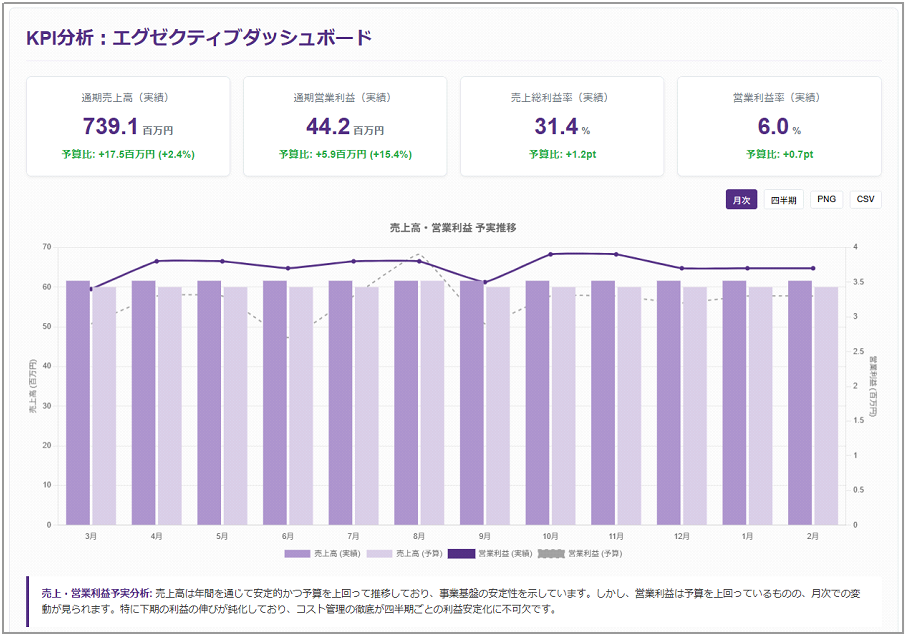Select the 通期売上高（実績）KPI card
Viewport: 908px width, 636px height.
130,124
